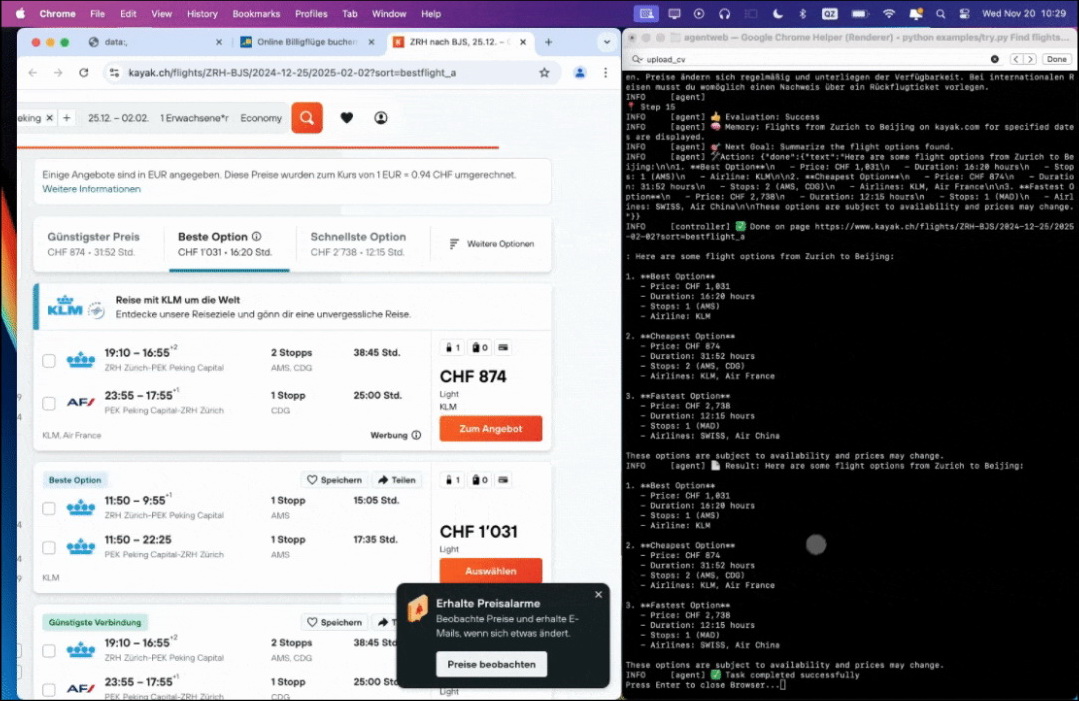
Task: Open the Chrome tab search dropdown
Action: (x=606, y=42)
